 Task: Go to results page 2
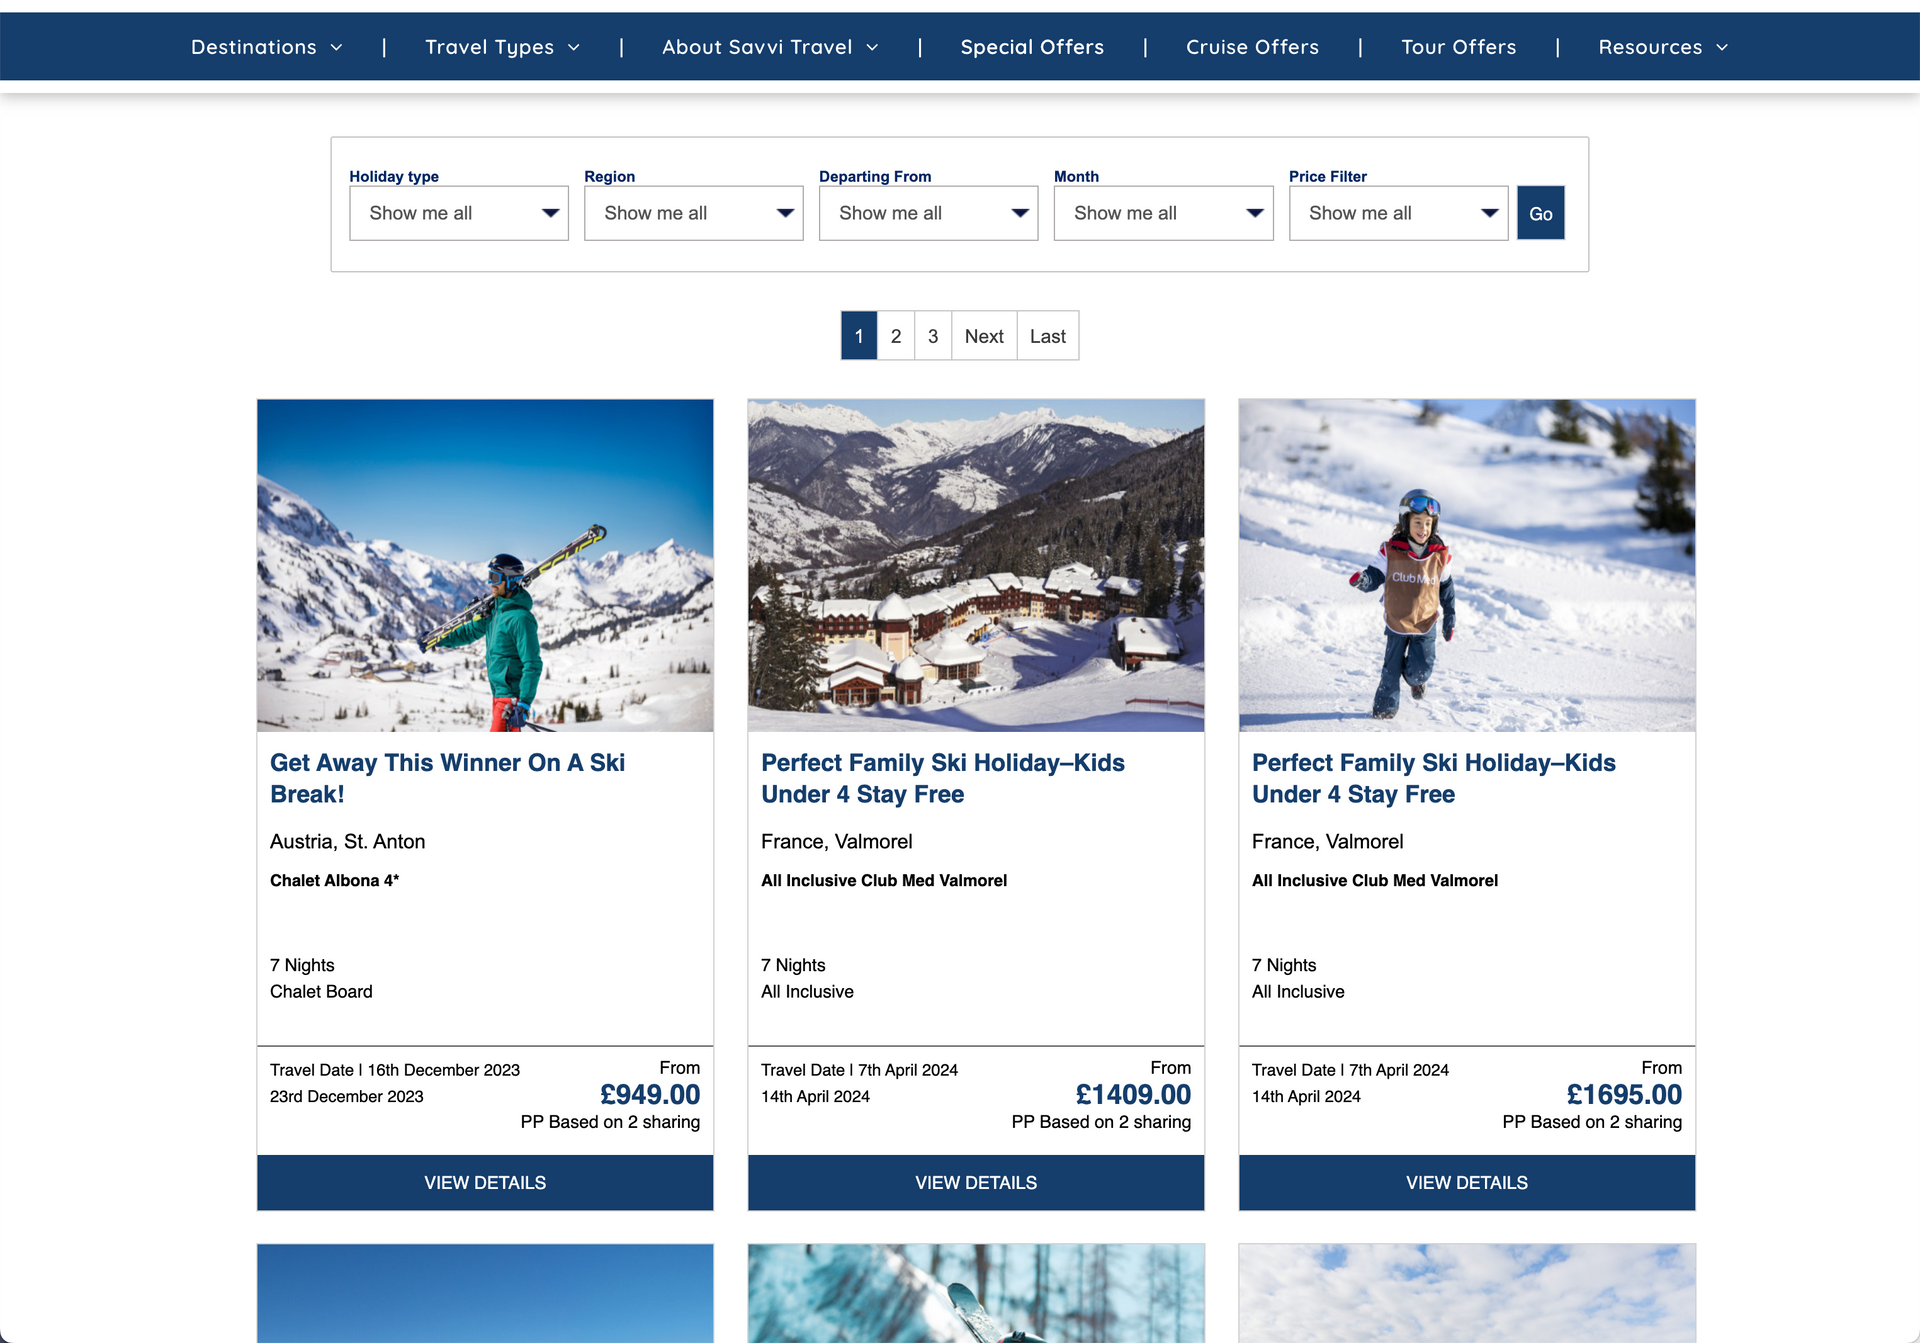coord(896,336)
